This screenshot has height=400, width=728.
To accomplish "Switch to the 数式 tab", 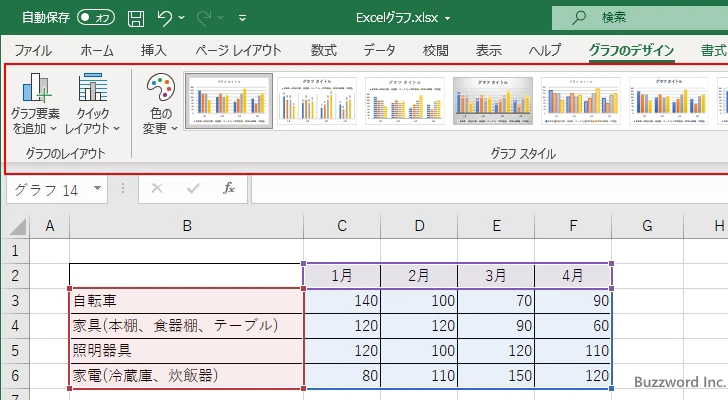I will click(x=324, y=50).
